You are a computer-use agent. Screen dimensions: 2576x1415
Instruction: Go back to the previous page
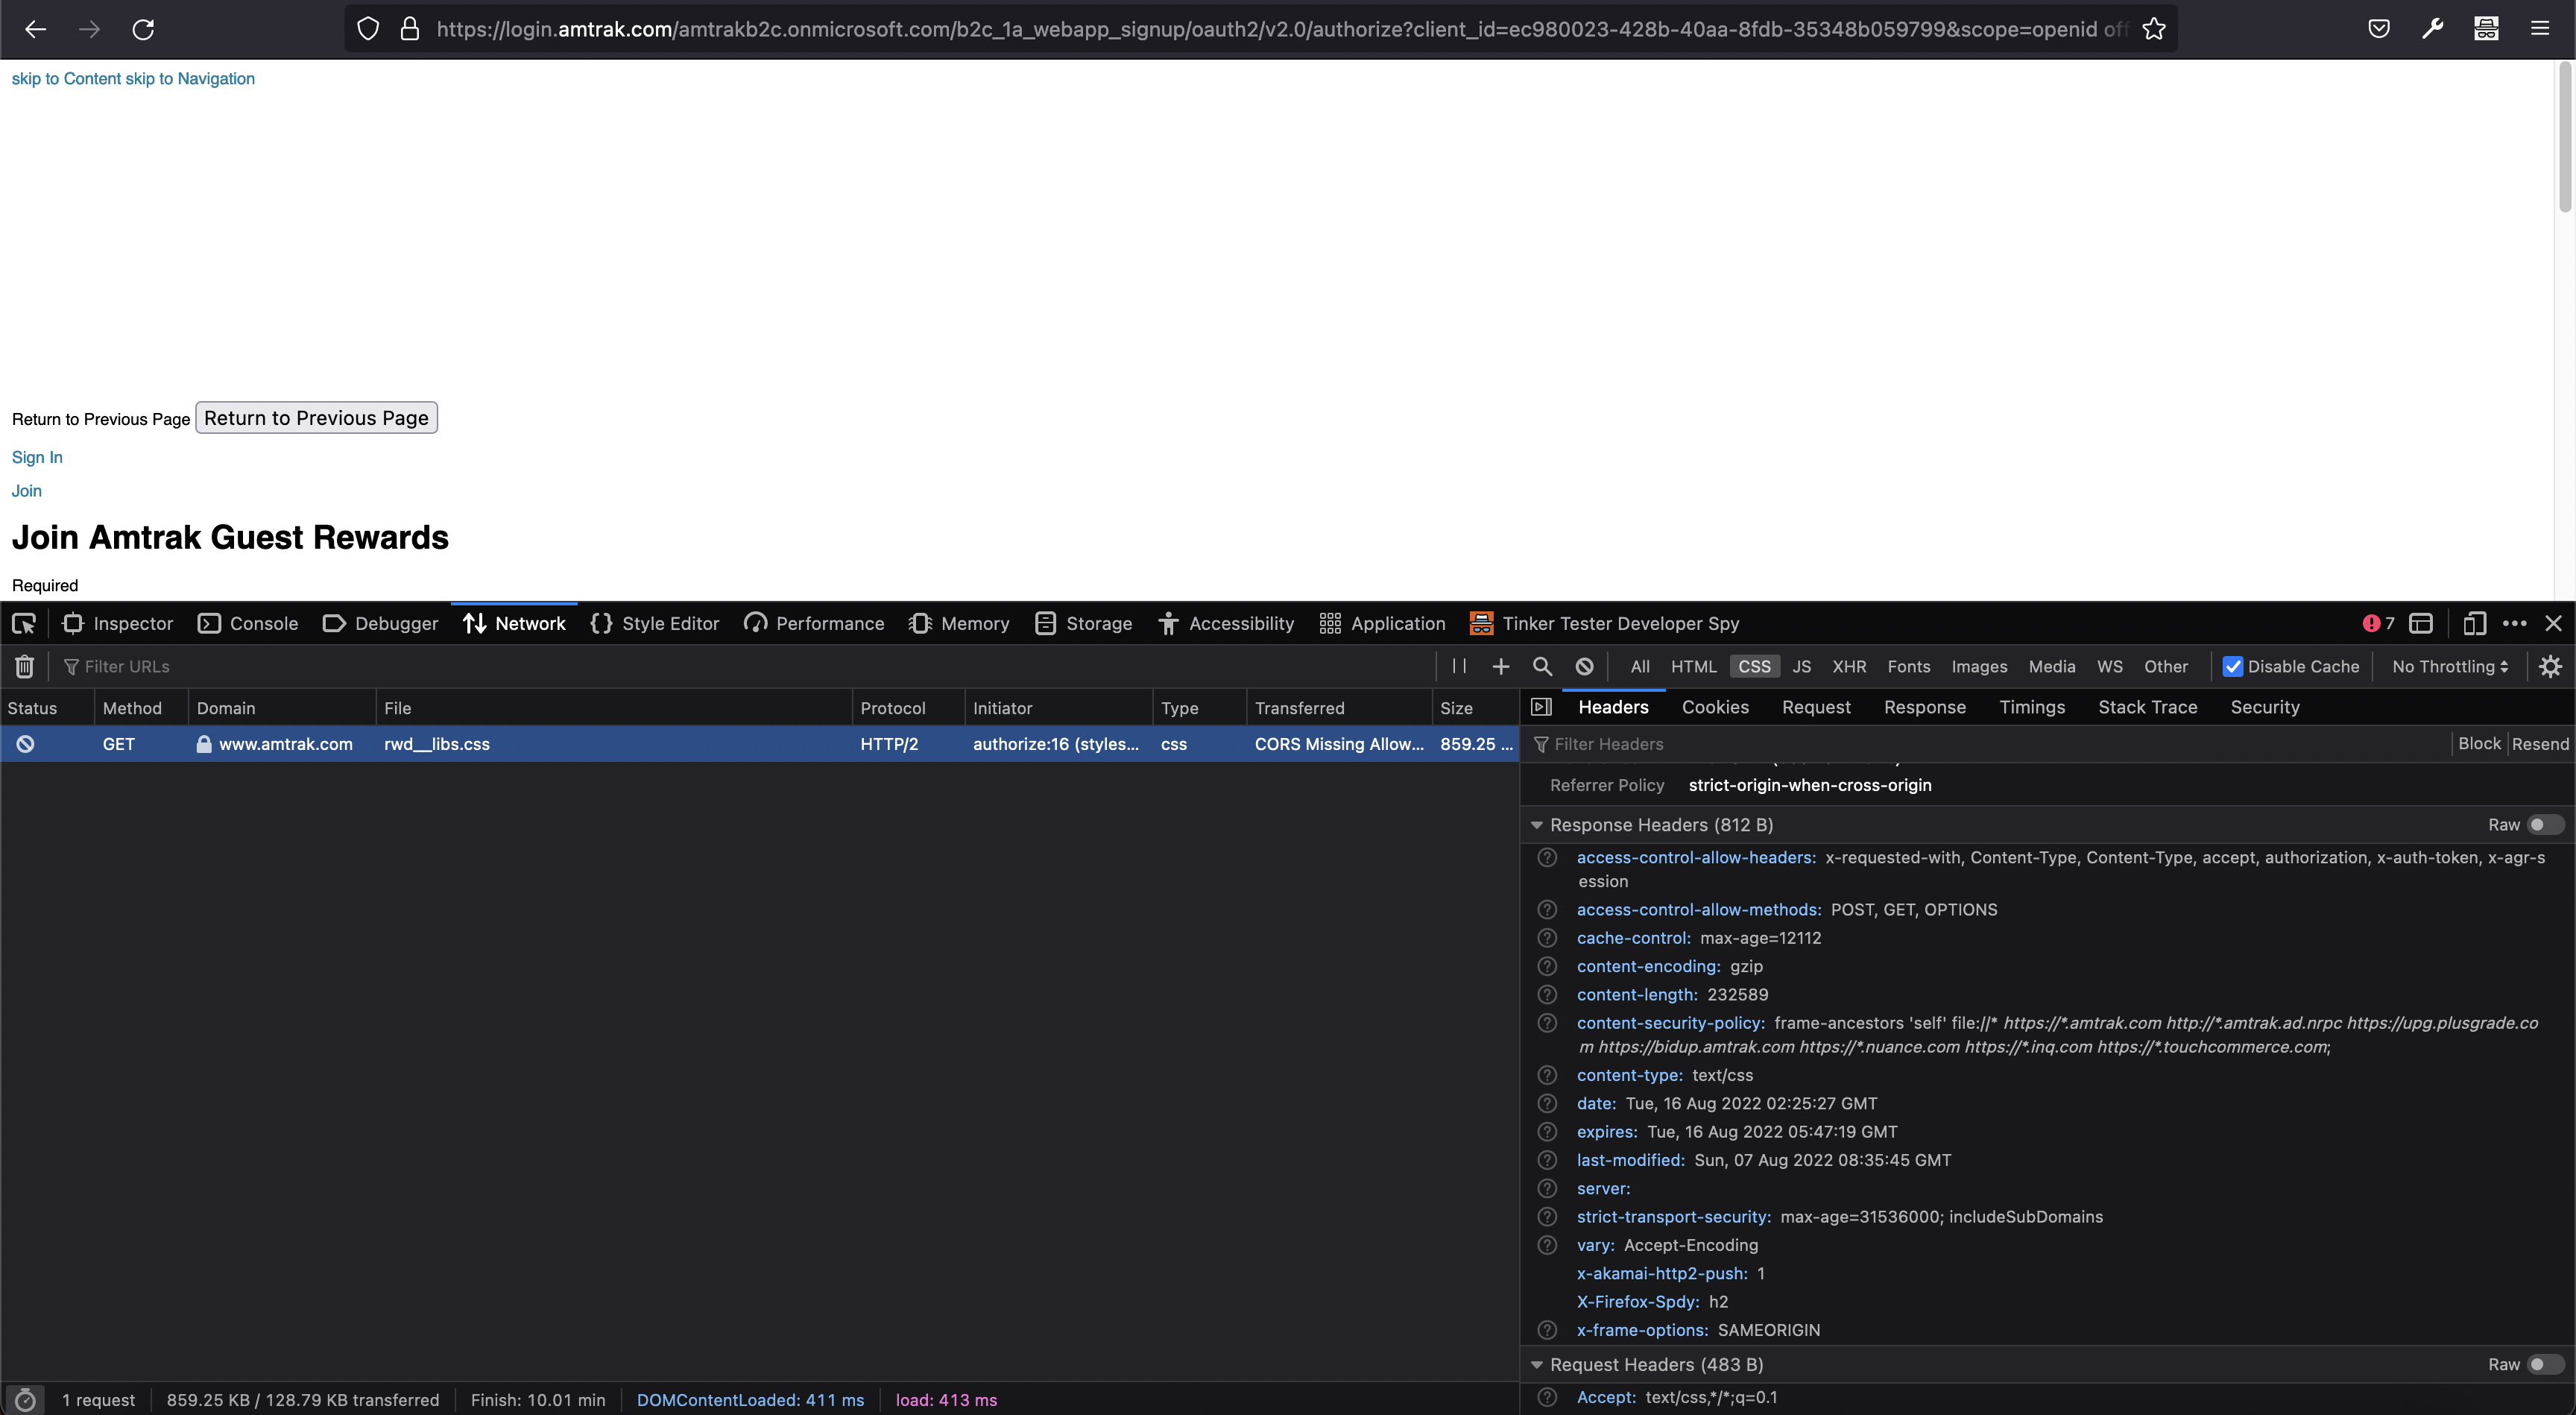(x=36, y=29)
